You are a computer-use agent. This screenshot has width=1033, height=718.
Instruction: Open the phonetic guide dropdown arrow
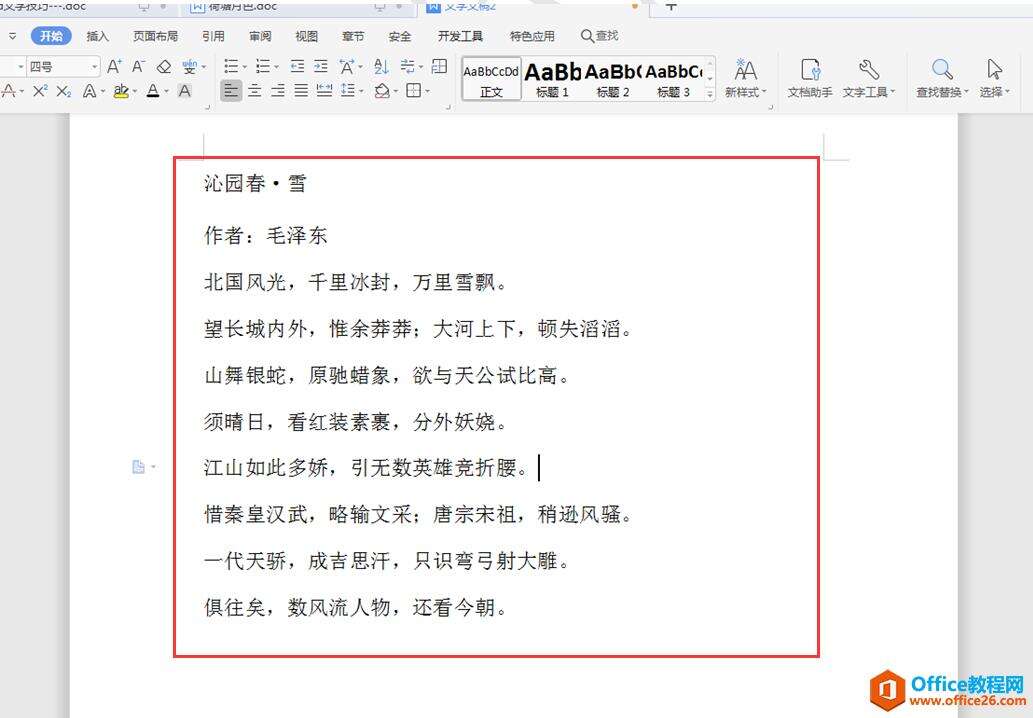tap(204, 67)
